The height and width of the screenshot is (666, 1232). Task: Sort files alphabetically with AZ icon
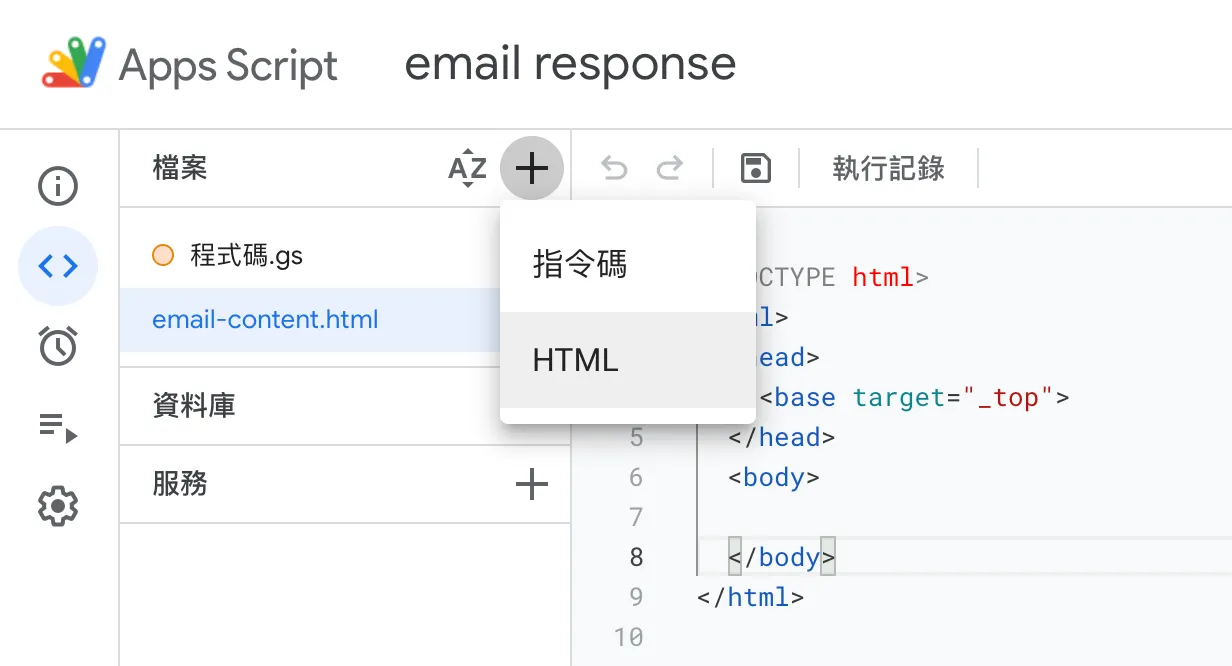467,168
